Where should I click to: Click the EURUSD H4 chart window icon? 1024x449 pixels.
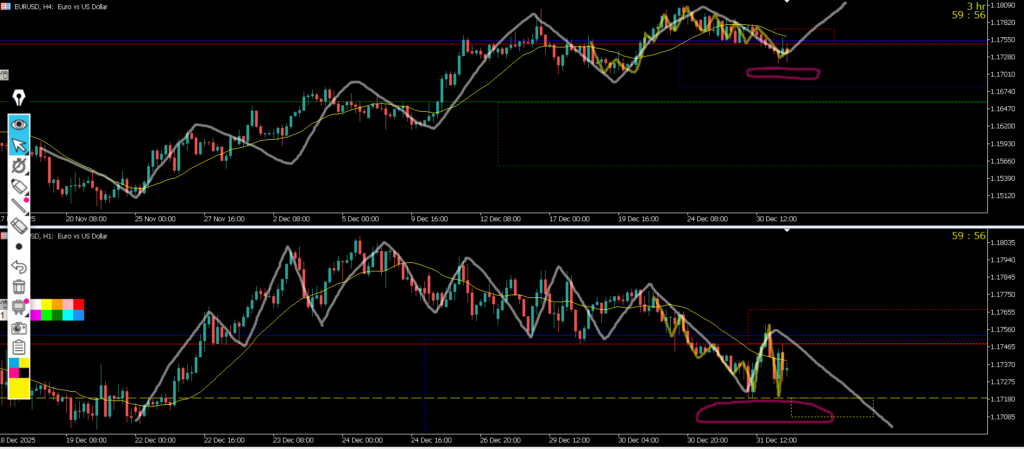(x=6, y=6)
